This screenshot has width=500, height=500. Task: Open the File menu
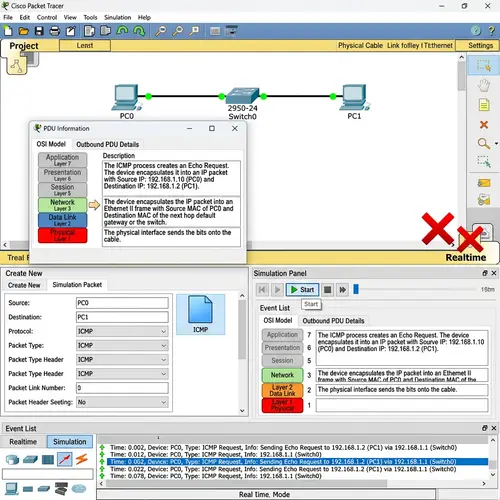(x=8, y=17)
